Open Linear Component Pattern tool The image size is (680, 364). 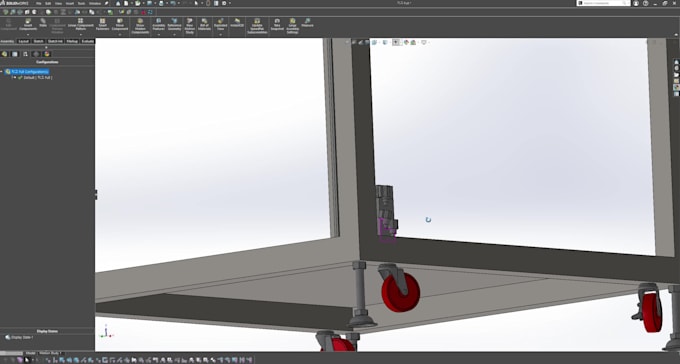click(x=81, y=24)
